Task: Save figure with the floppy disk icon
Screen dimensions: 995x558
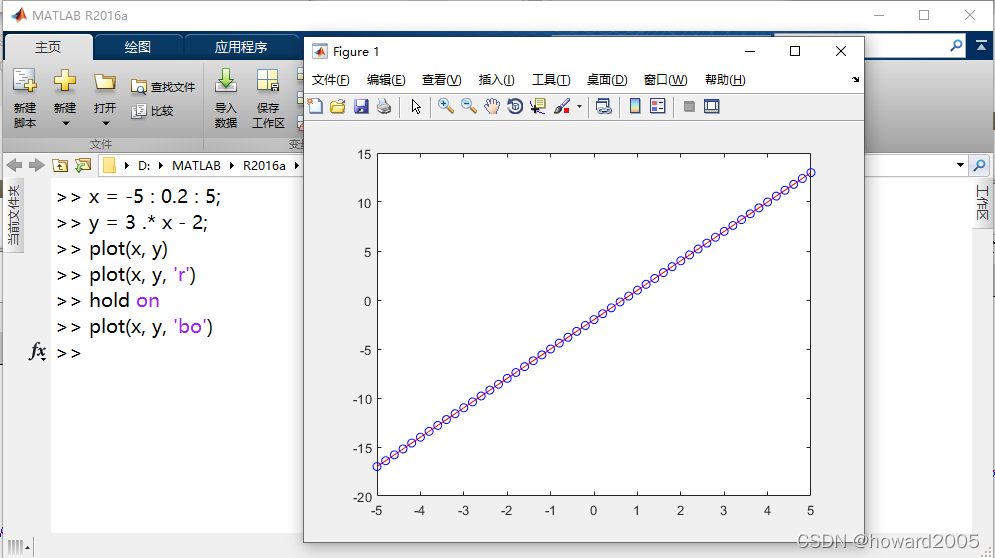Action: (361, 107)
